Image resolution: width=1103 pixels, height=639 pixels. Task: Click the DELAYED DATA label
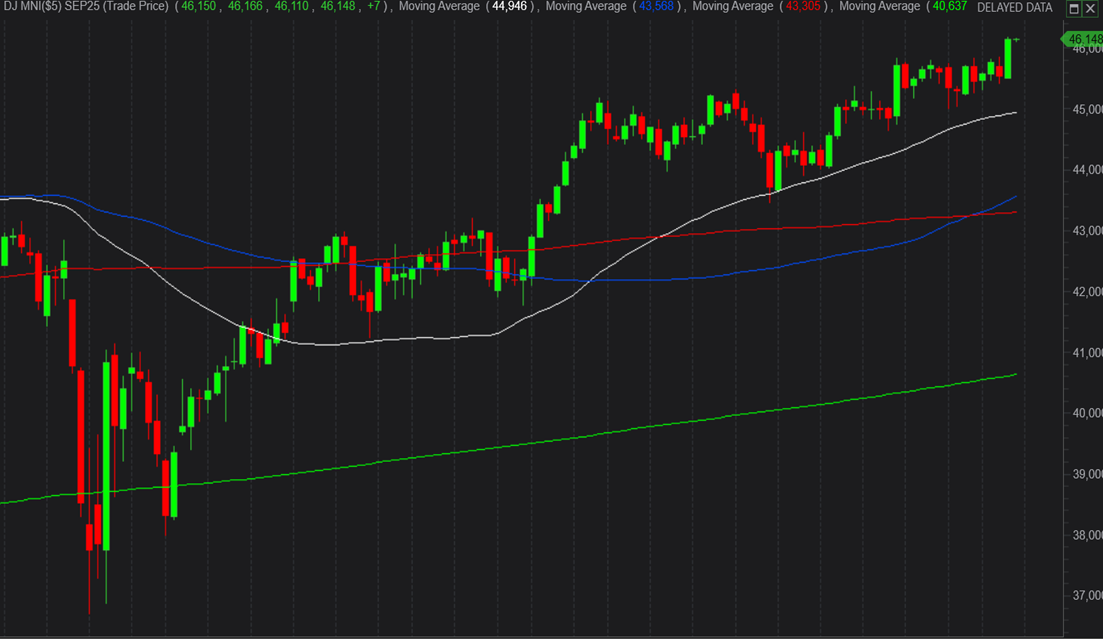pos(1014,8)
